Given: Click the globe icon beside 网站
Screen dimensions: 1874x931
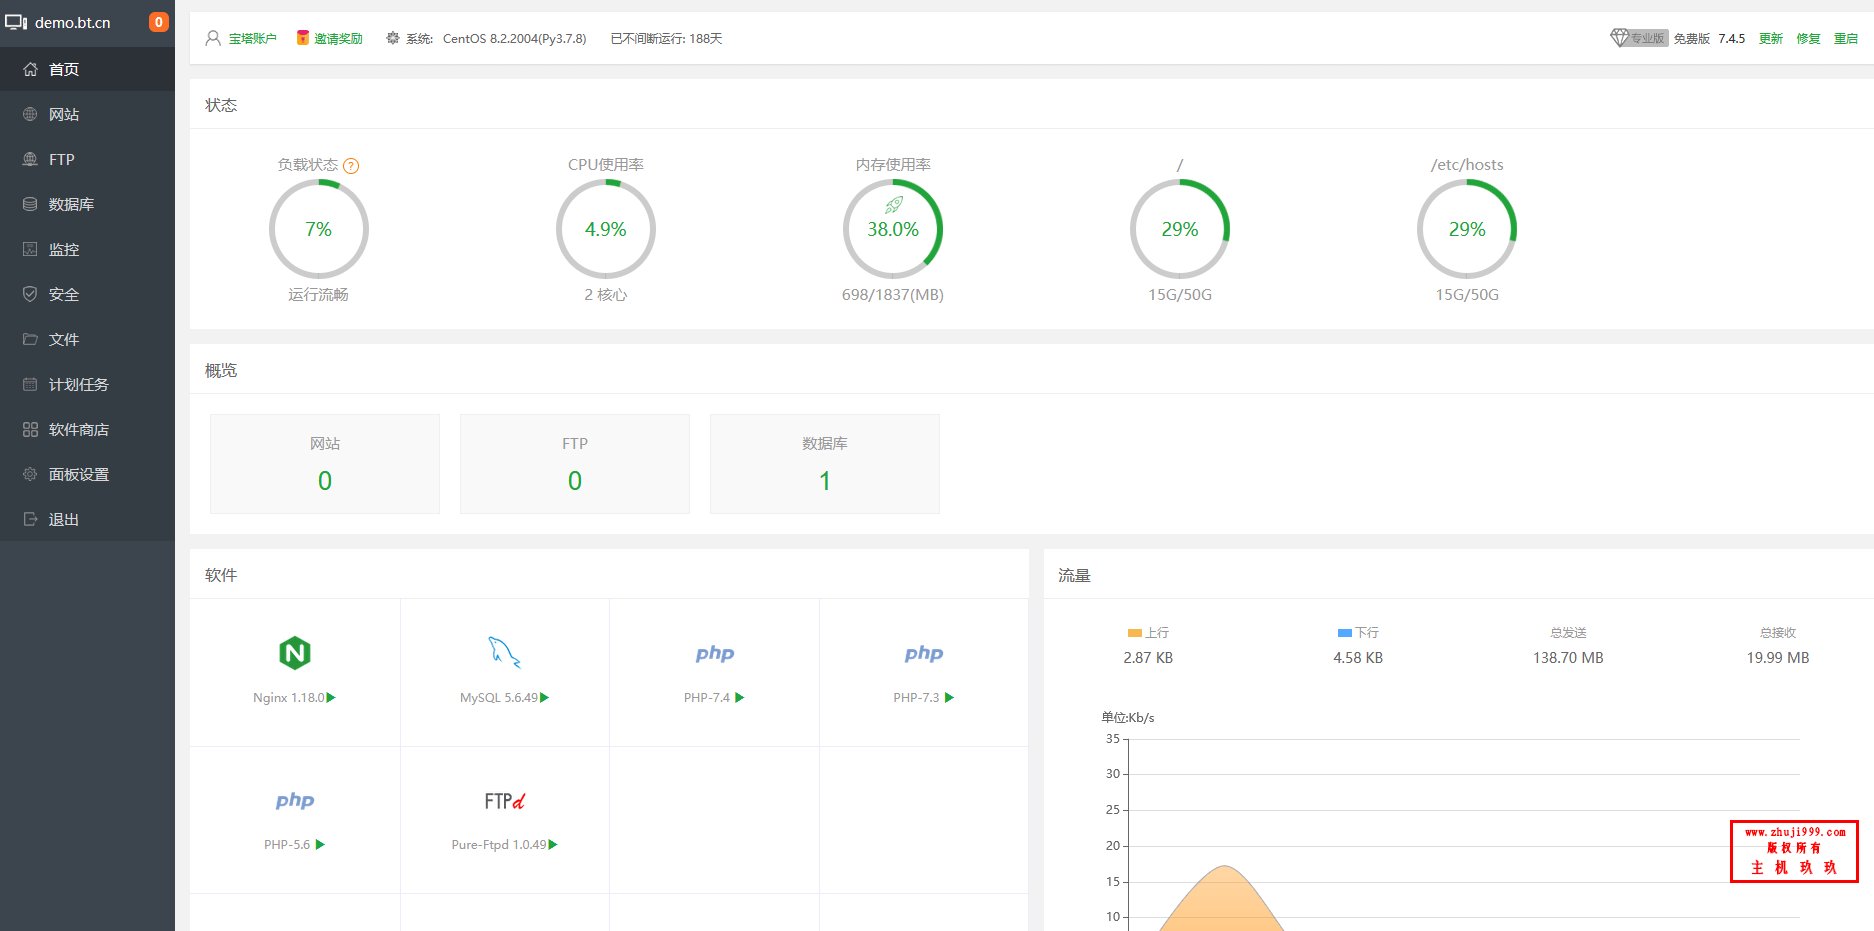Looking at the screenshot, I should pos(30,114).
